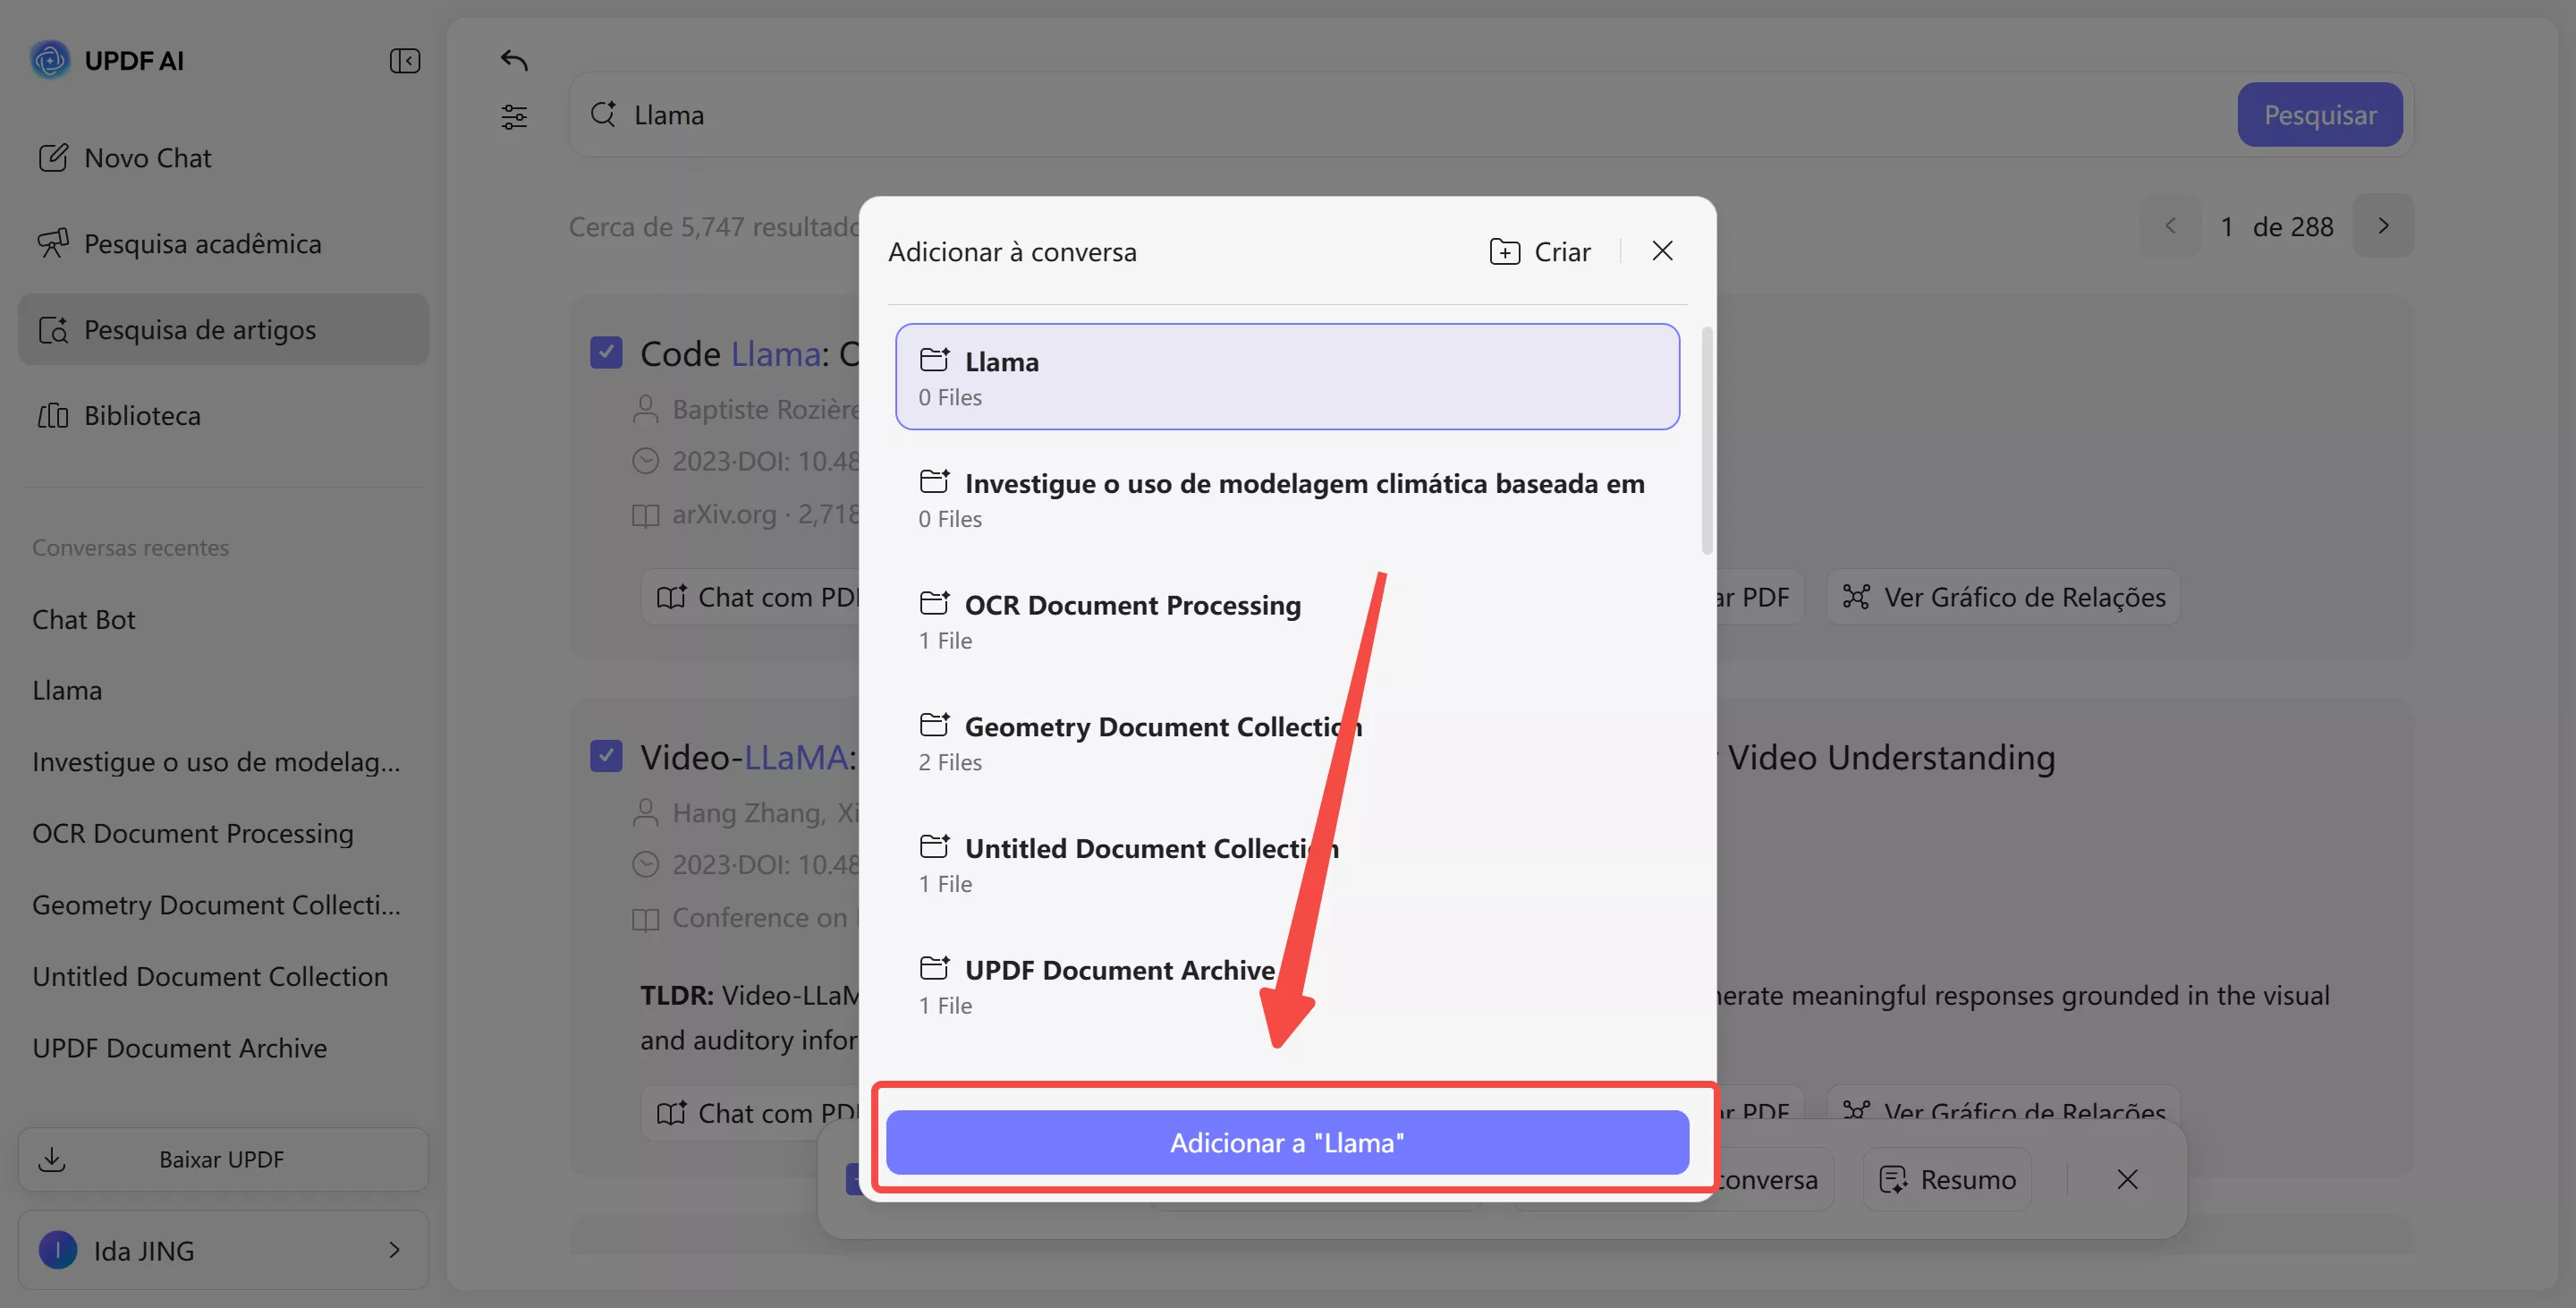Close the Adicionar à conversa dialog
The width and height of the screenshot is (2576, 1308).
click(1662, 251)
